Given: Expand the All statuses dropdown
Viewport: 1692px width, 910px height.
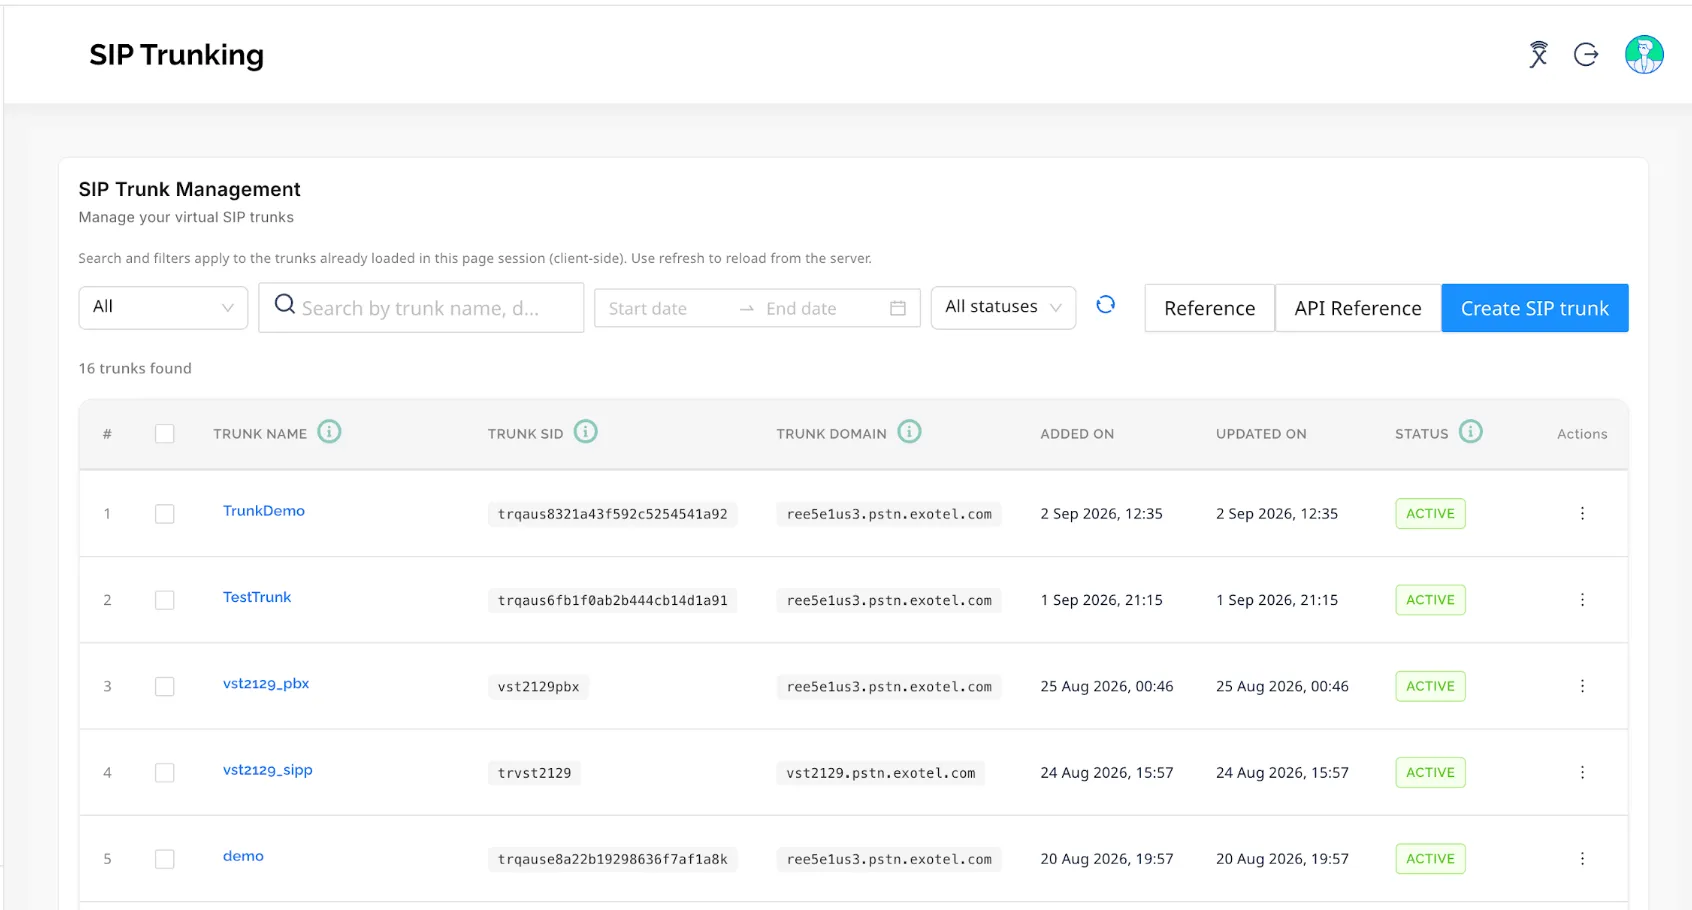Looking at the screenshot, I should pos(1003,307).
